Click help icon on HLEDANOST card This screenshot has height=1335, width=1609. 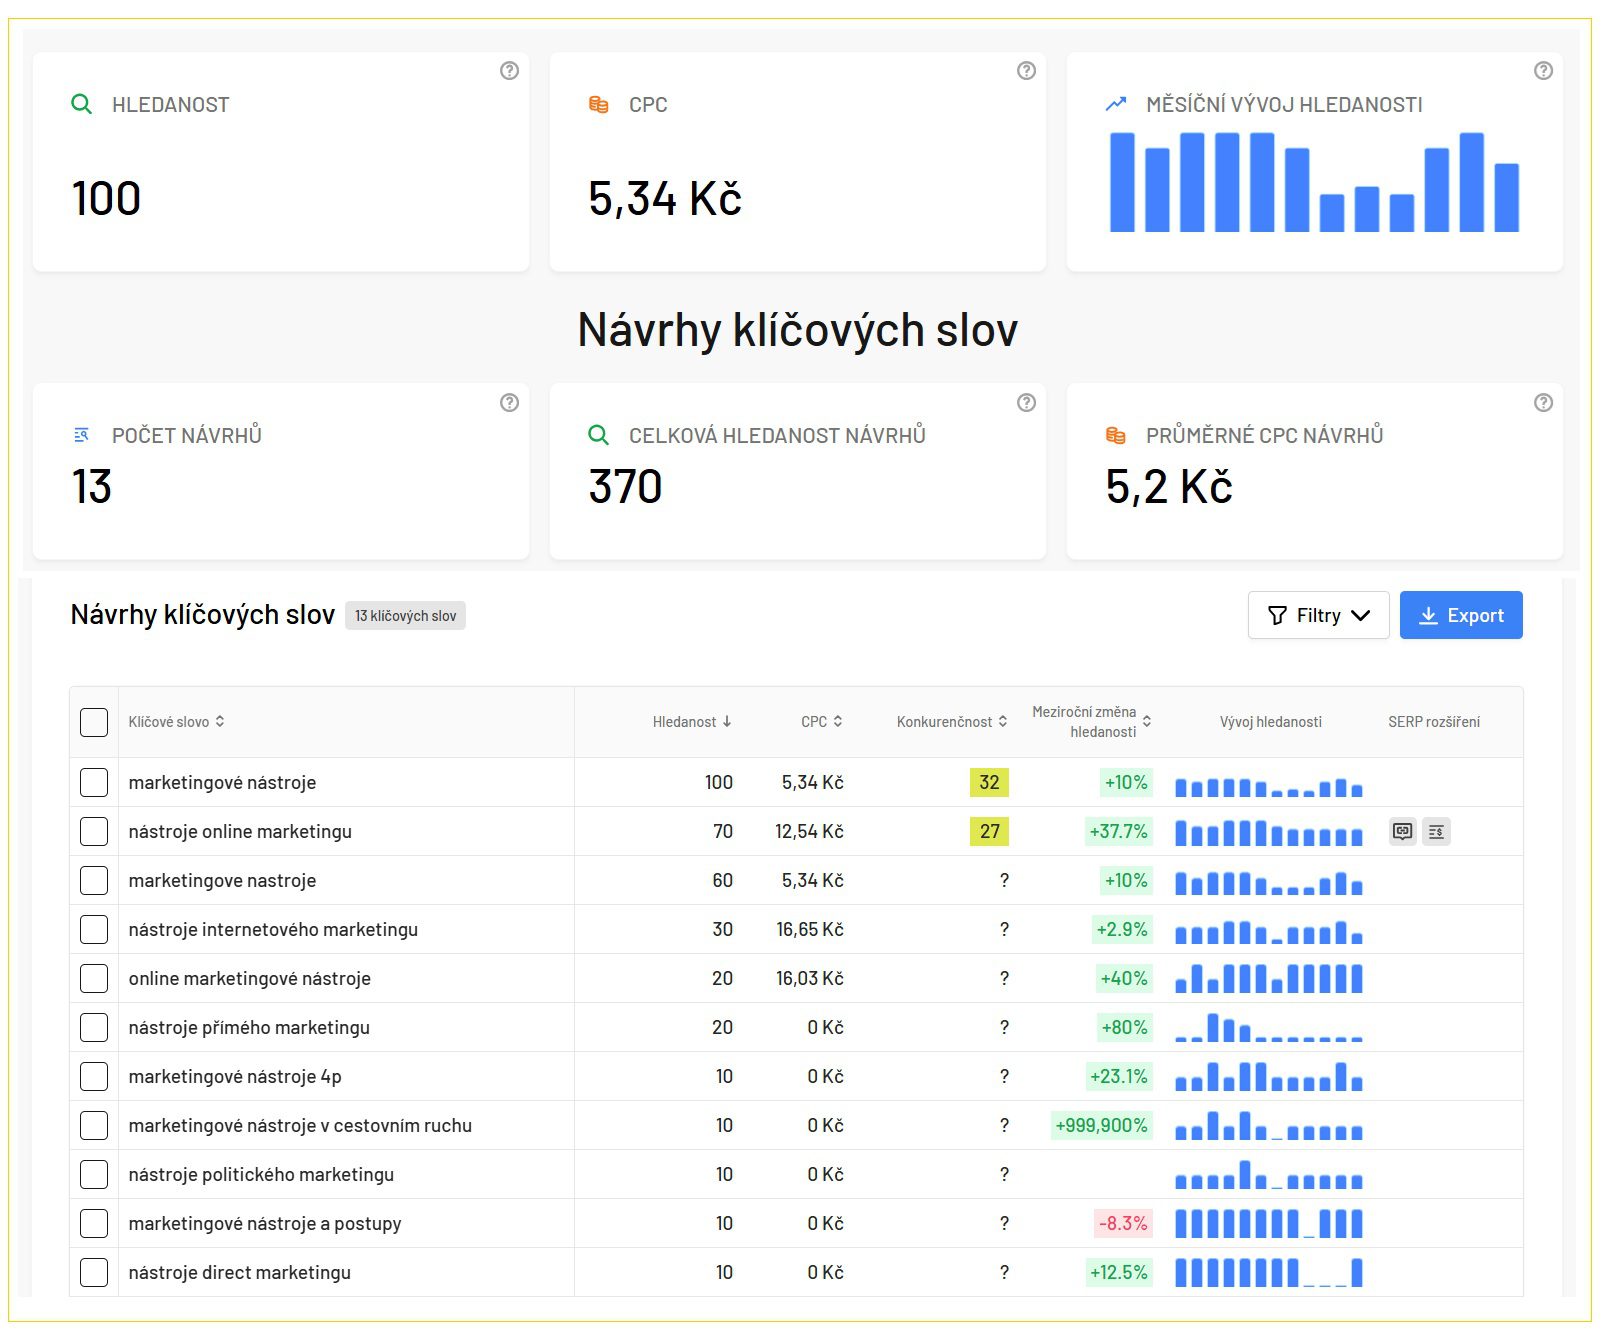click(509, 71)
